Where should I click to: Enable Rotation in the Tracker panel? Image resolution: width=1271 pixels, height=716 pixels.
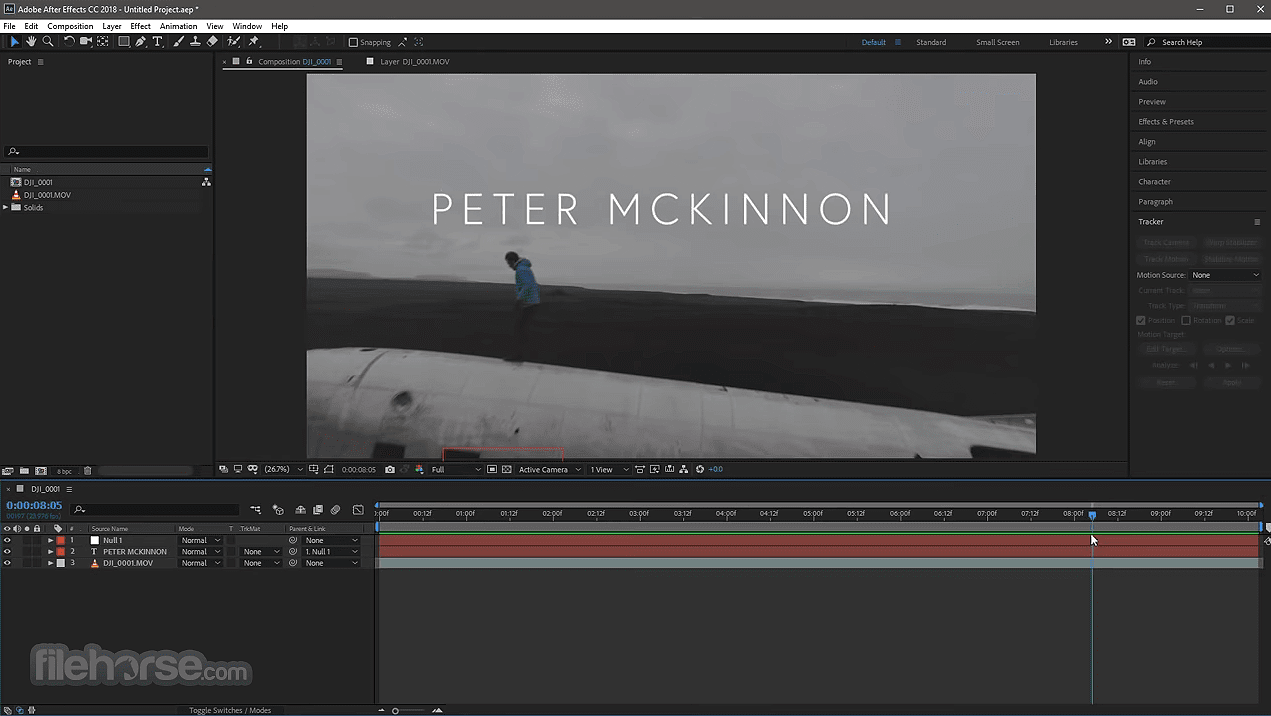click(x=1184, y=320)
